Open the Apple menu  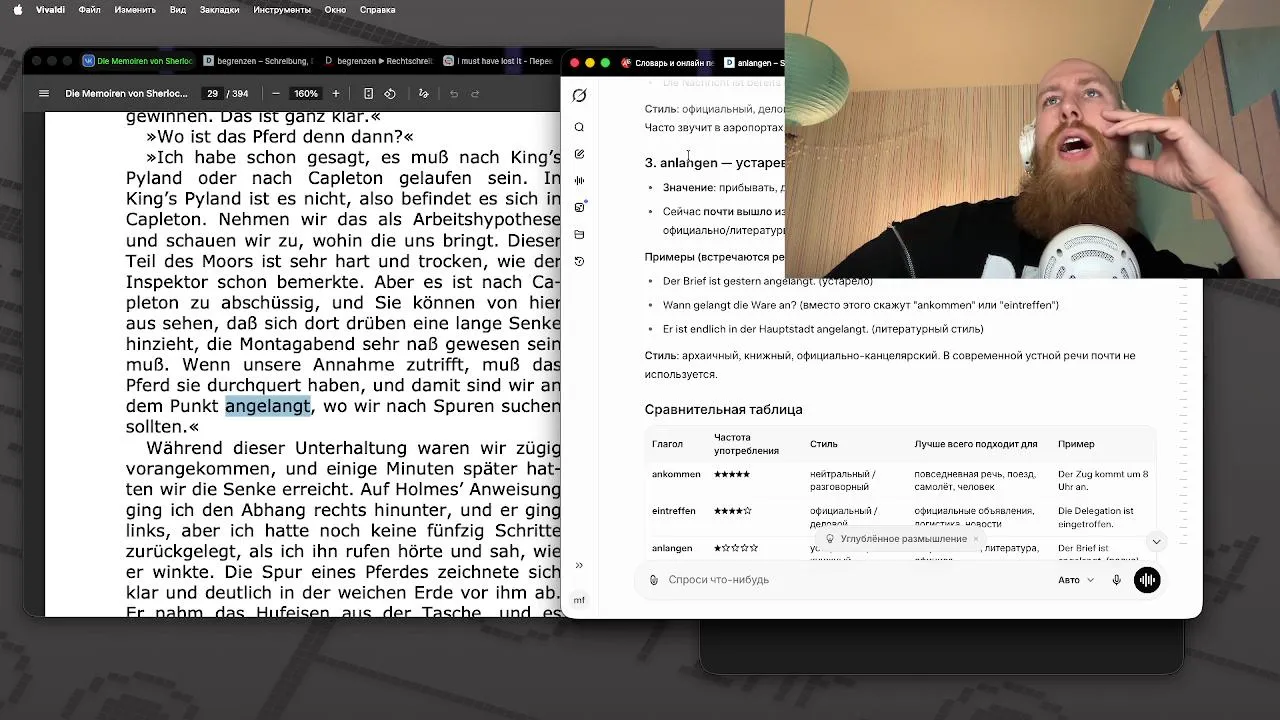click(x=17, y=10)
